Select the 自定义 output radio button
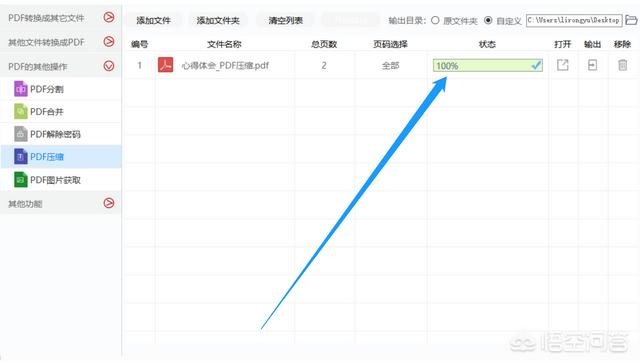This screenshot has height=364, width=640. [x=488, y=20]
